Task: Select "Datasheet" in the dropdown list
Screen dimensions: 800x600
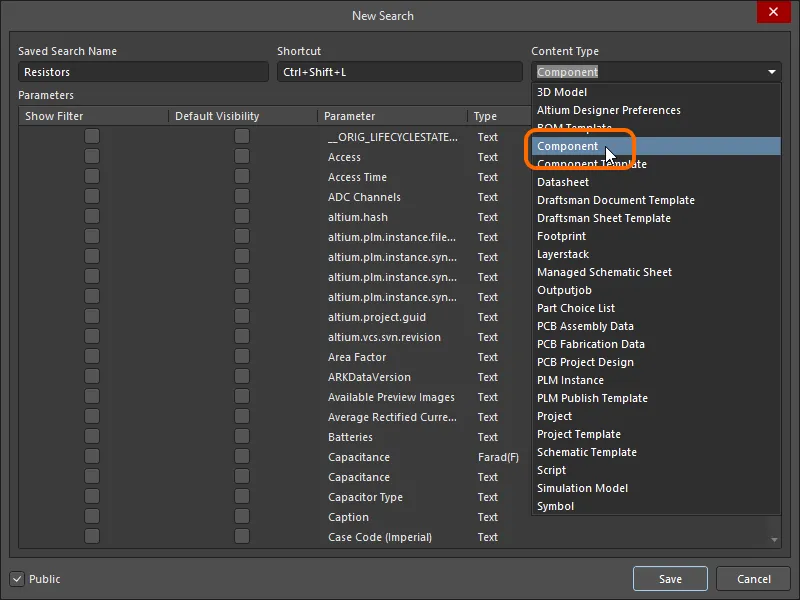Action: point(565,182)
